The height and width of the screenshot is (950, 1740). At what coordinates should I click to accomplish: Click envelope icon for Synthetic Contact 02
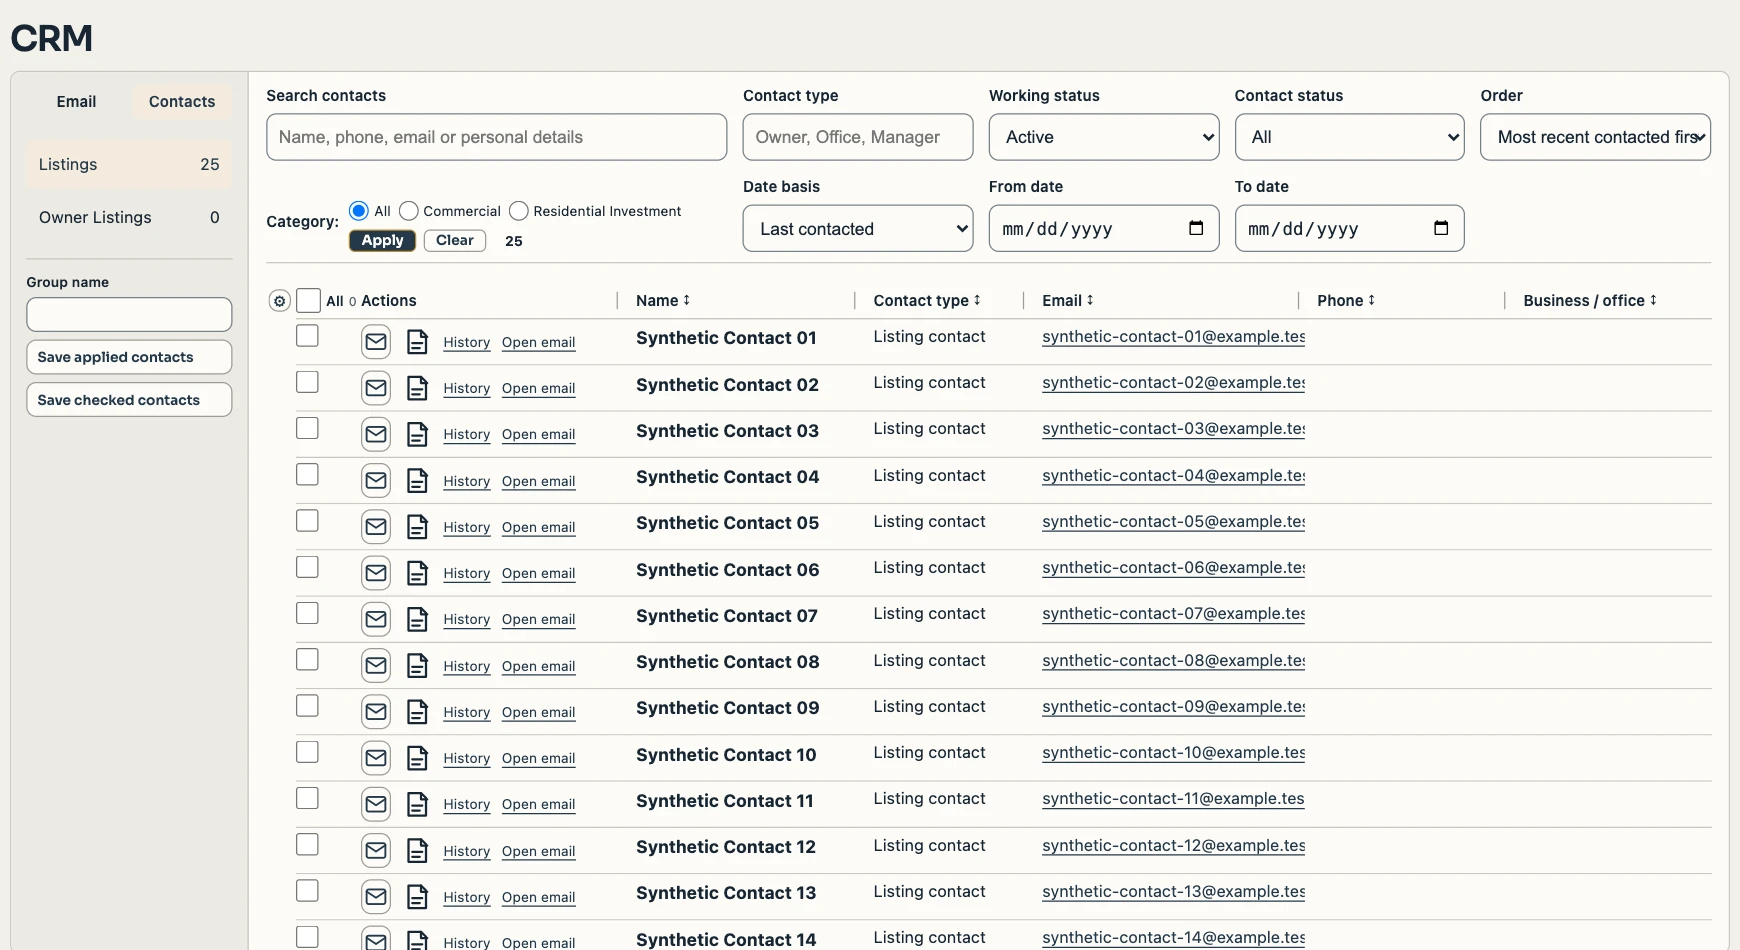[376, 388]
